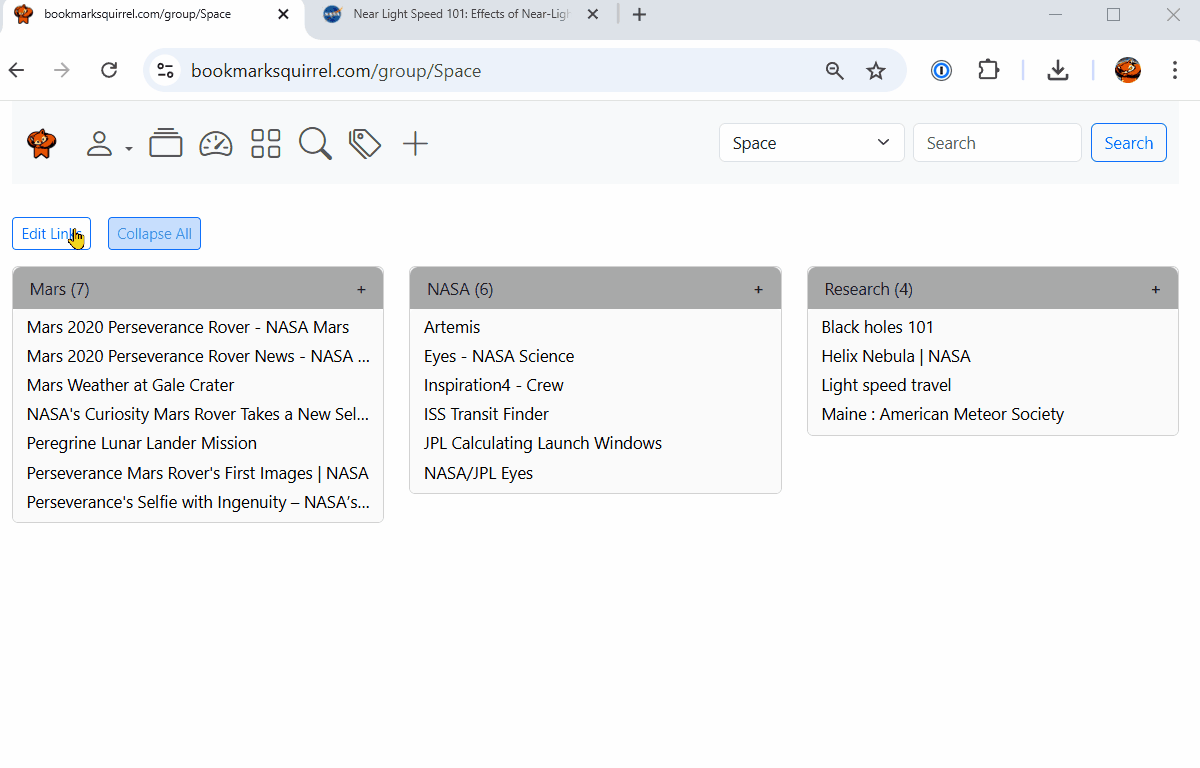1200x768 pixels.
Task: Open ISS Transit Finder link
Action: tap(486, 414)
